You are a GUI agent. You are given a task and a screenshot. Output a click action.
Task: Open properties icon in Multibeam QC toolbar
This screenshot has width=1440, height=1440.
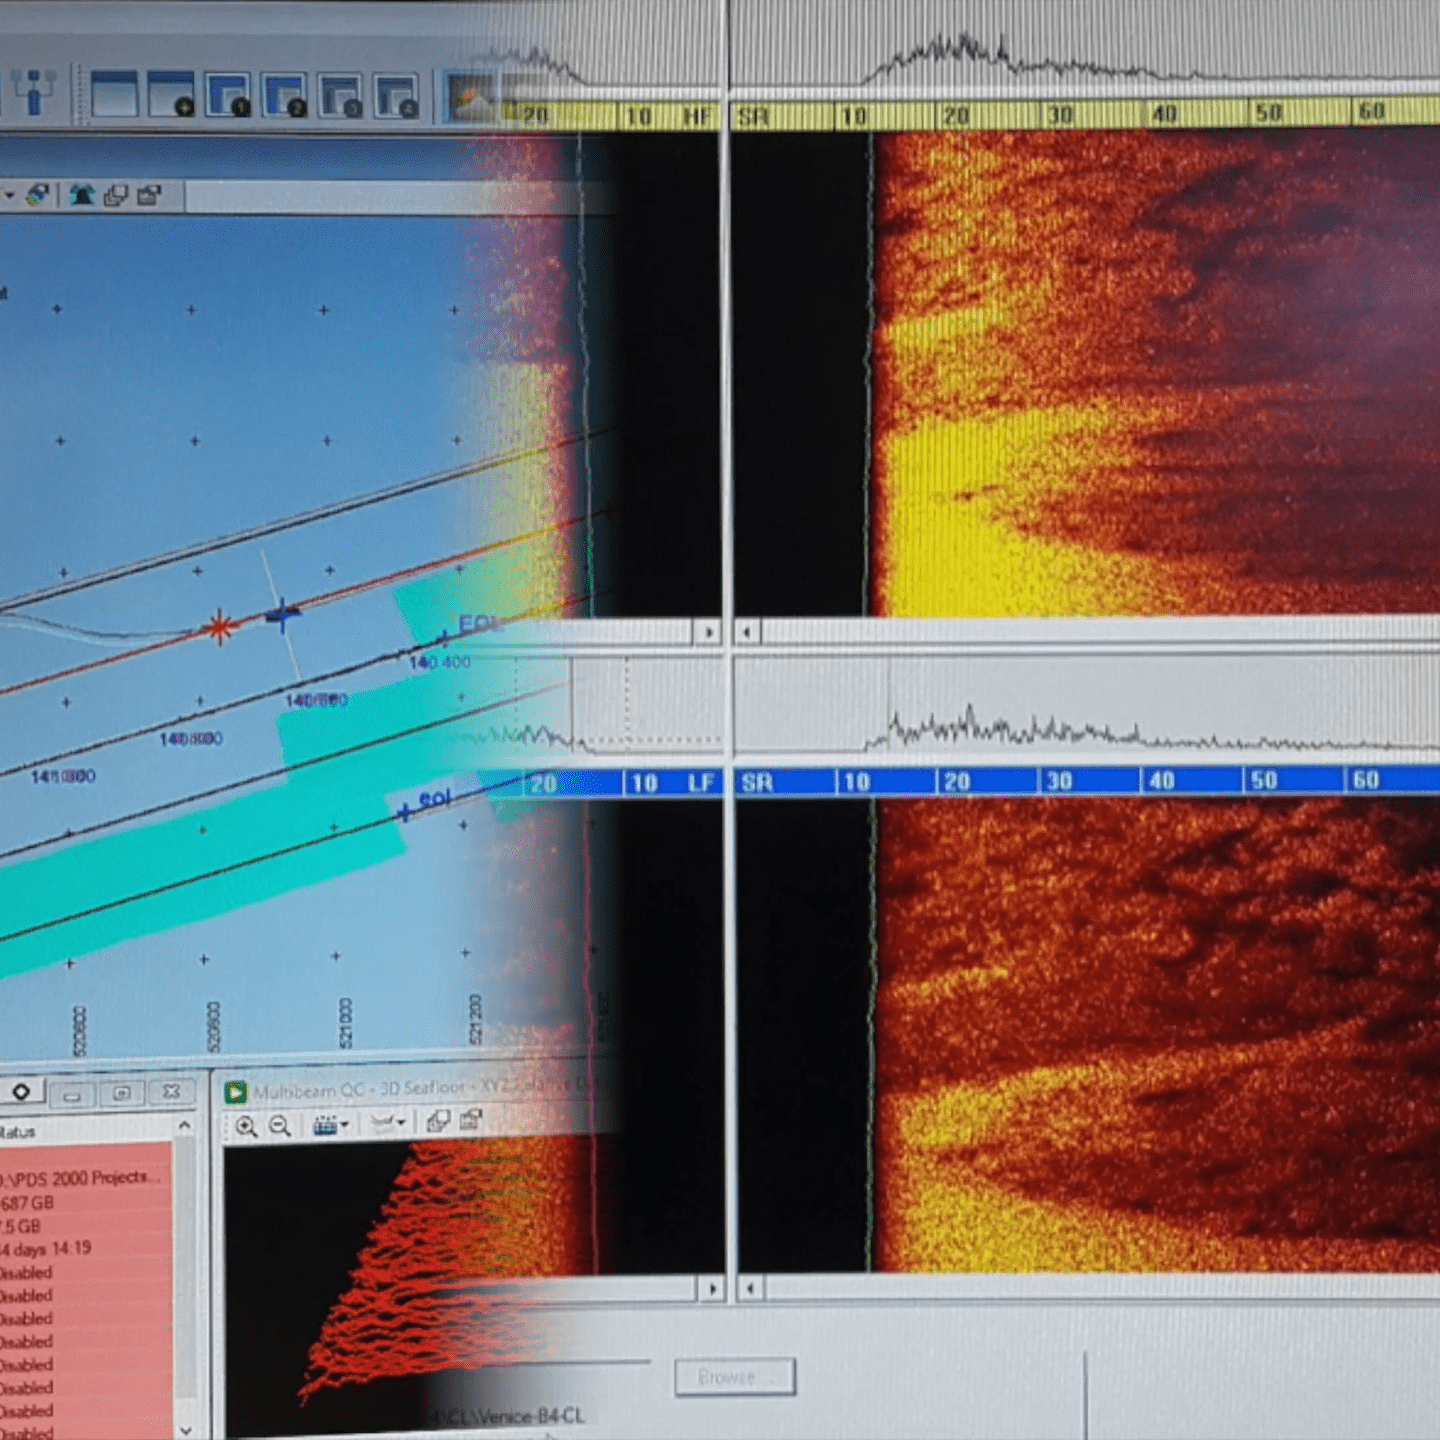[x=471, y=1119]
